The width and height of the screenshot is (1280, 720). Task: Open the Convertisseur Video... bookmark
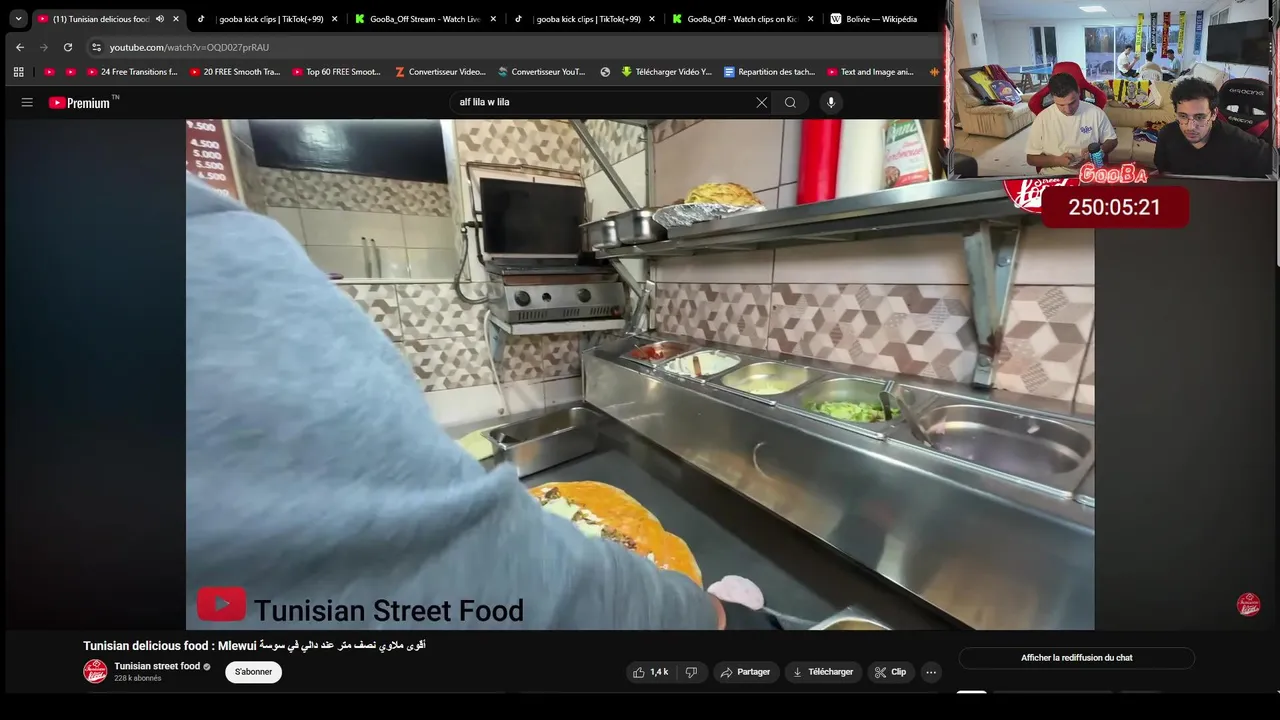tap(440, 72)
